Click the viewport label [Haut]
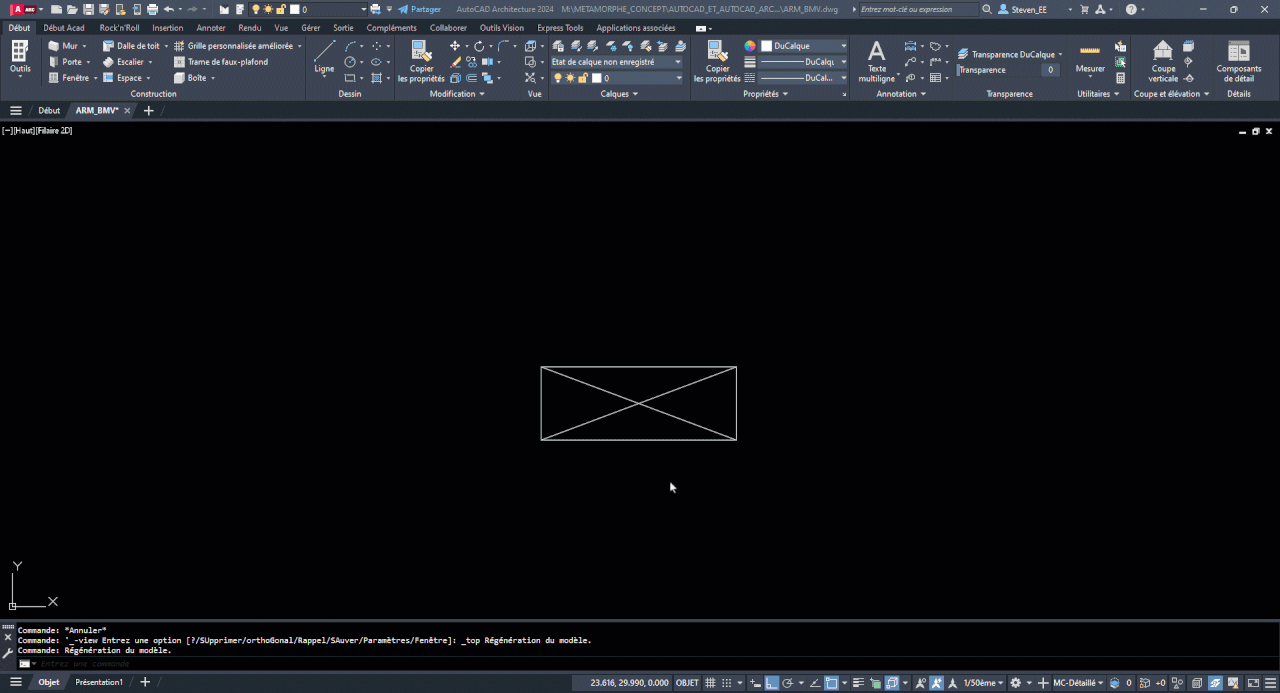 24,130
